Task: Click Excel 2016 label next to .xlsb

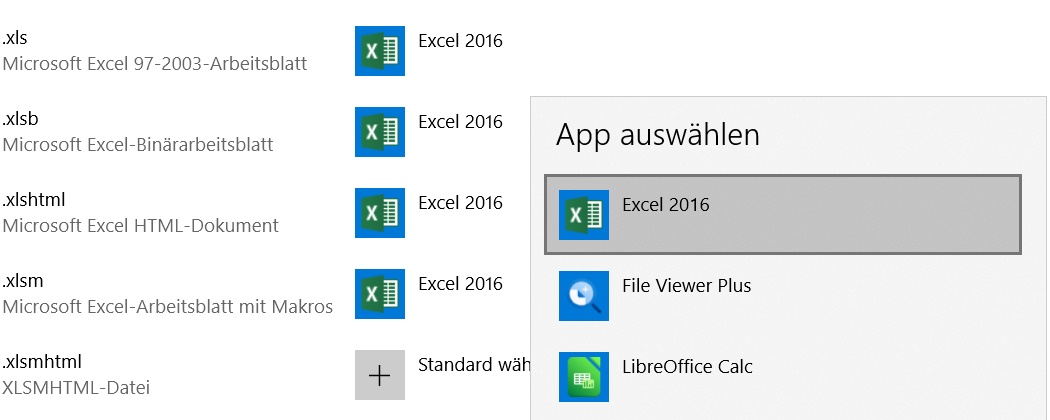Action: click(x=460, y=122)
